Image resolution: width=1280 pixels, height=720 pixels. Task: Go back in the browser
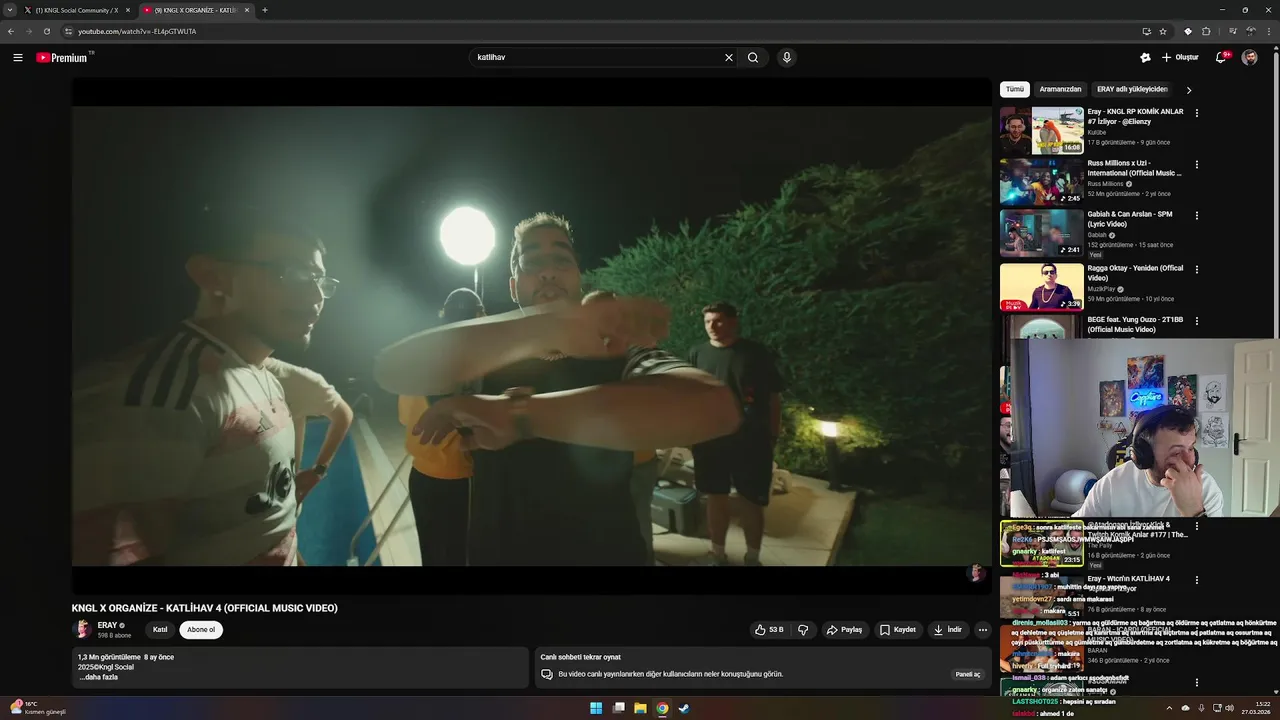tap(11, 31)
